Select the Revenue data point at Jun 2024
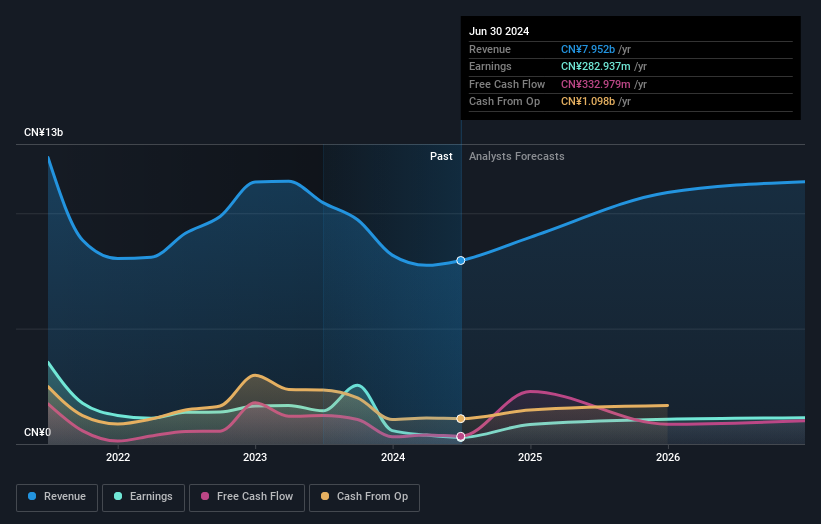The height and width of the screenshot is (524, 821). 461,261
